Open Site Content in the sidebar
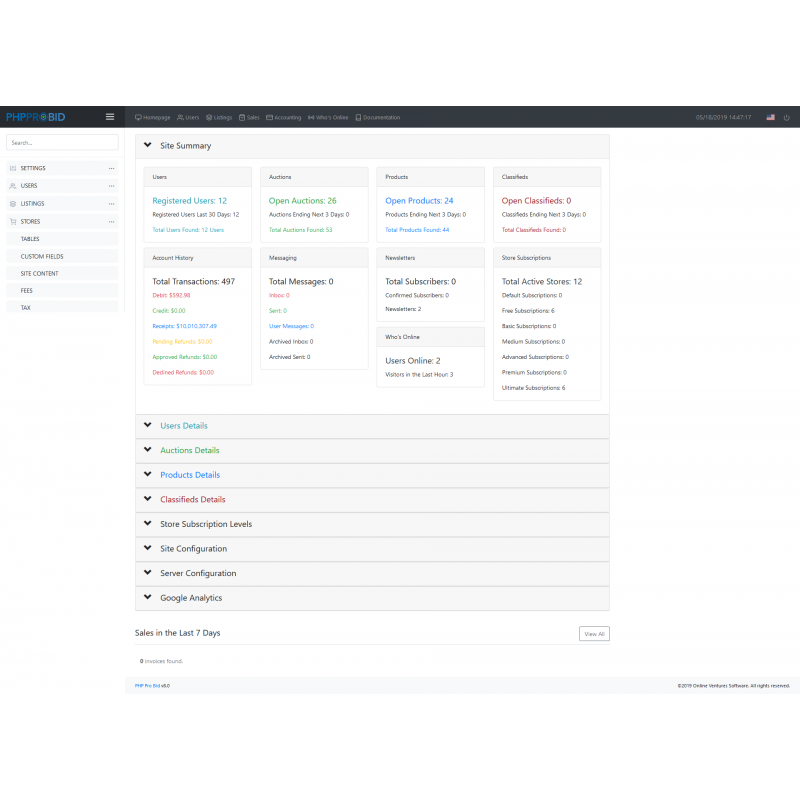Image resolution: width=800 pixels, height=800 pixels. click(62, 273)
